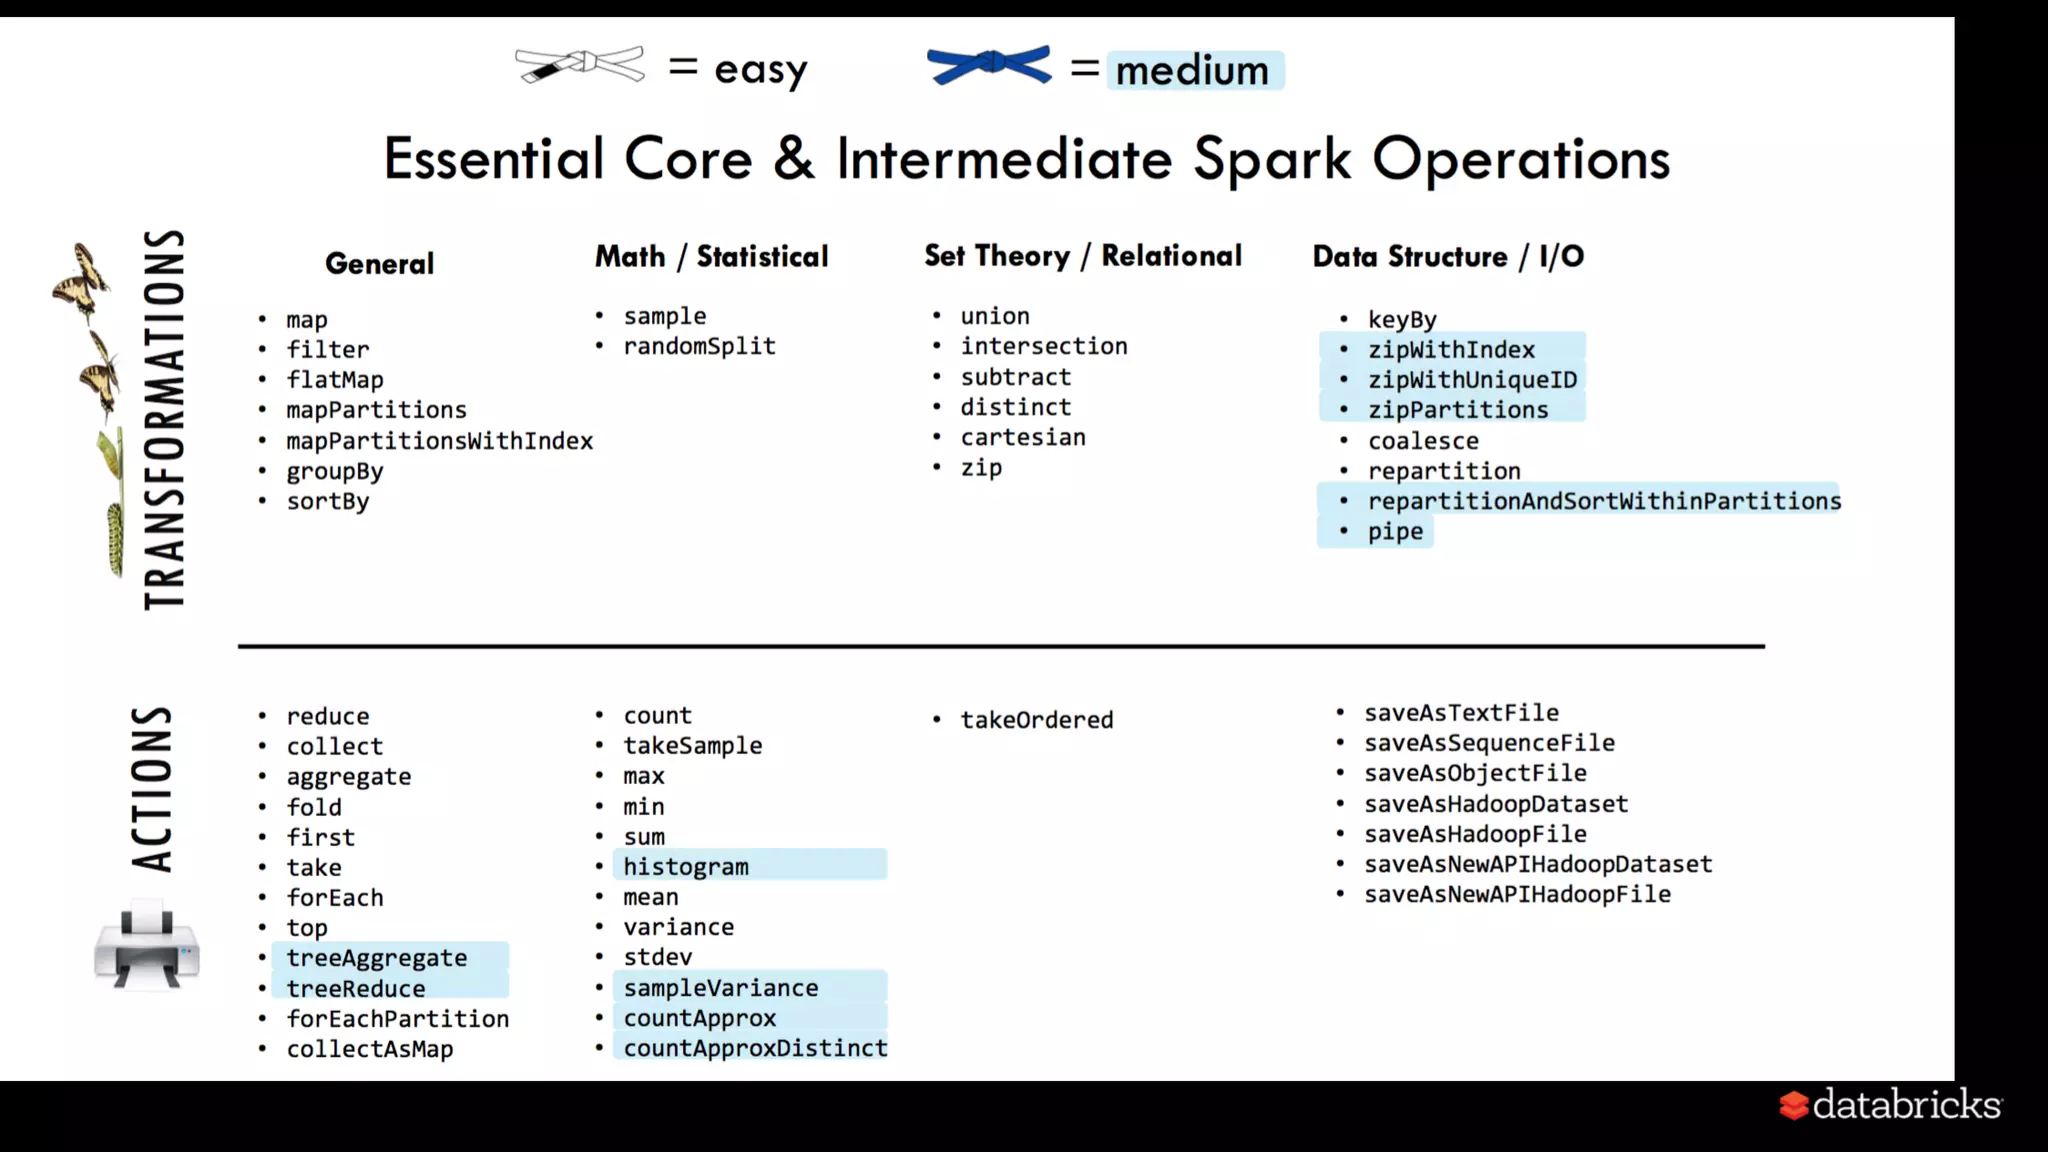Viewport: 2048px width, 1152px height.
Task: Click the printer icon beside Actions
Action: point(147,945)
